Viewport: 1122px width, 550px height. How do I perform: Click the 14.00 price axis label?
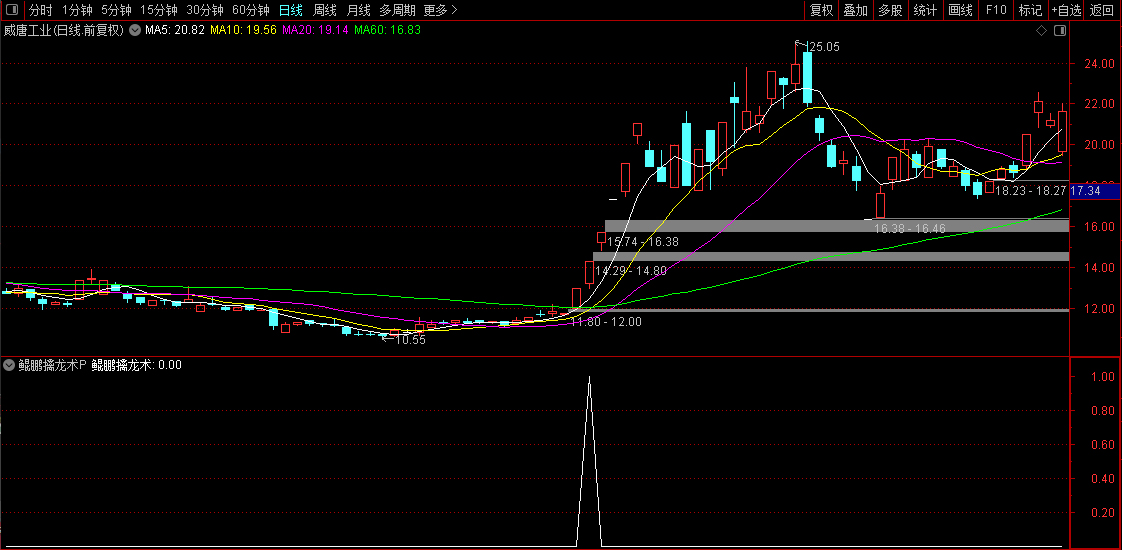point(1098,267)
